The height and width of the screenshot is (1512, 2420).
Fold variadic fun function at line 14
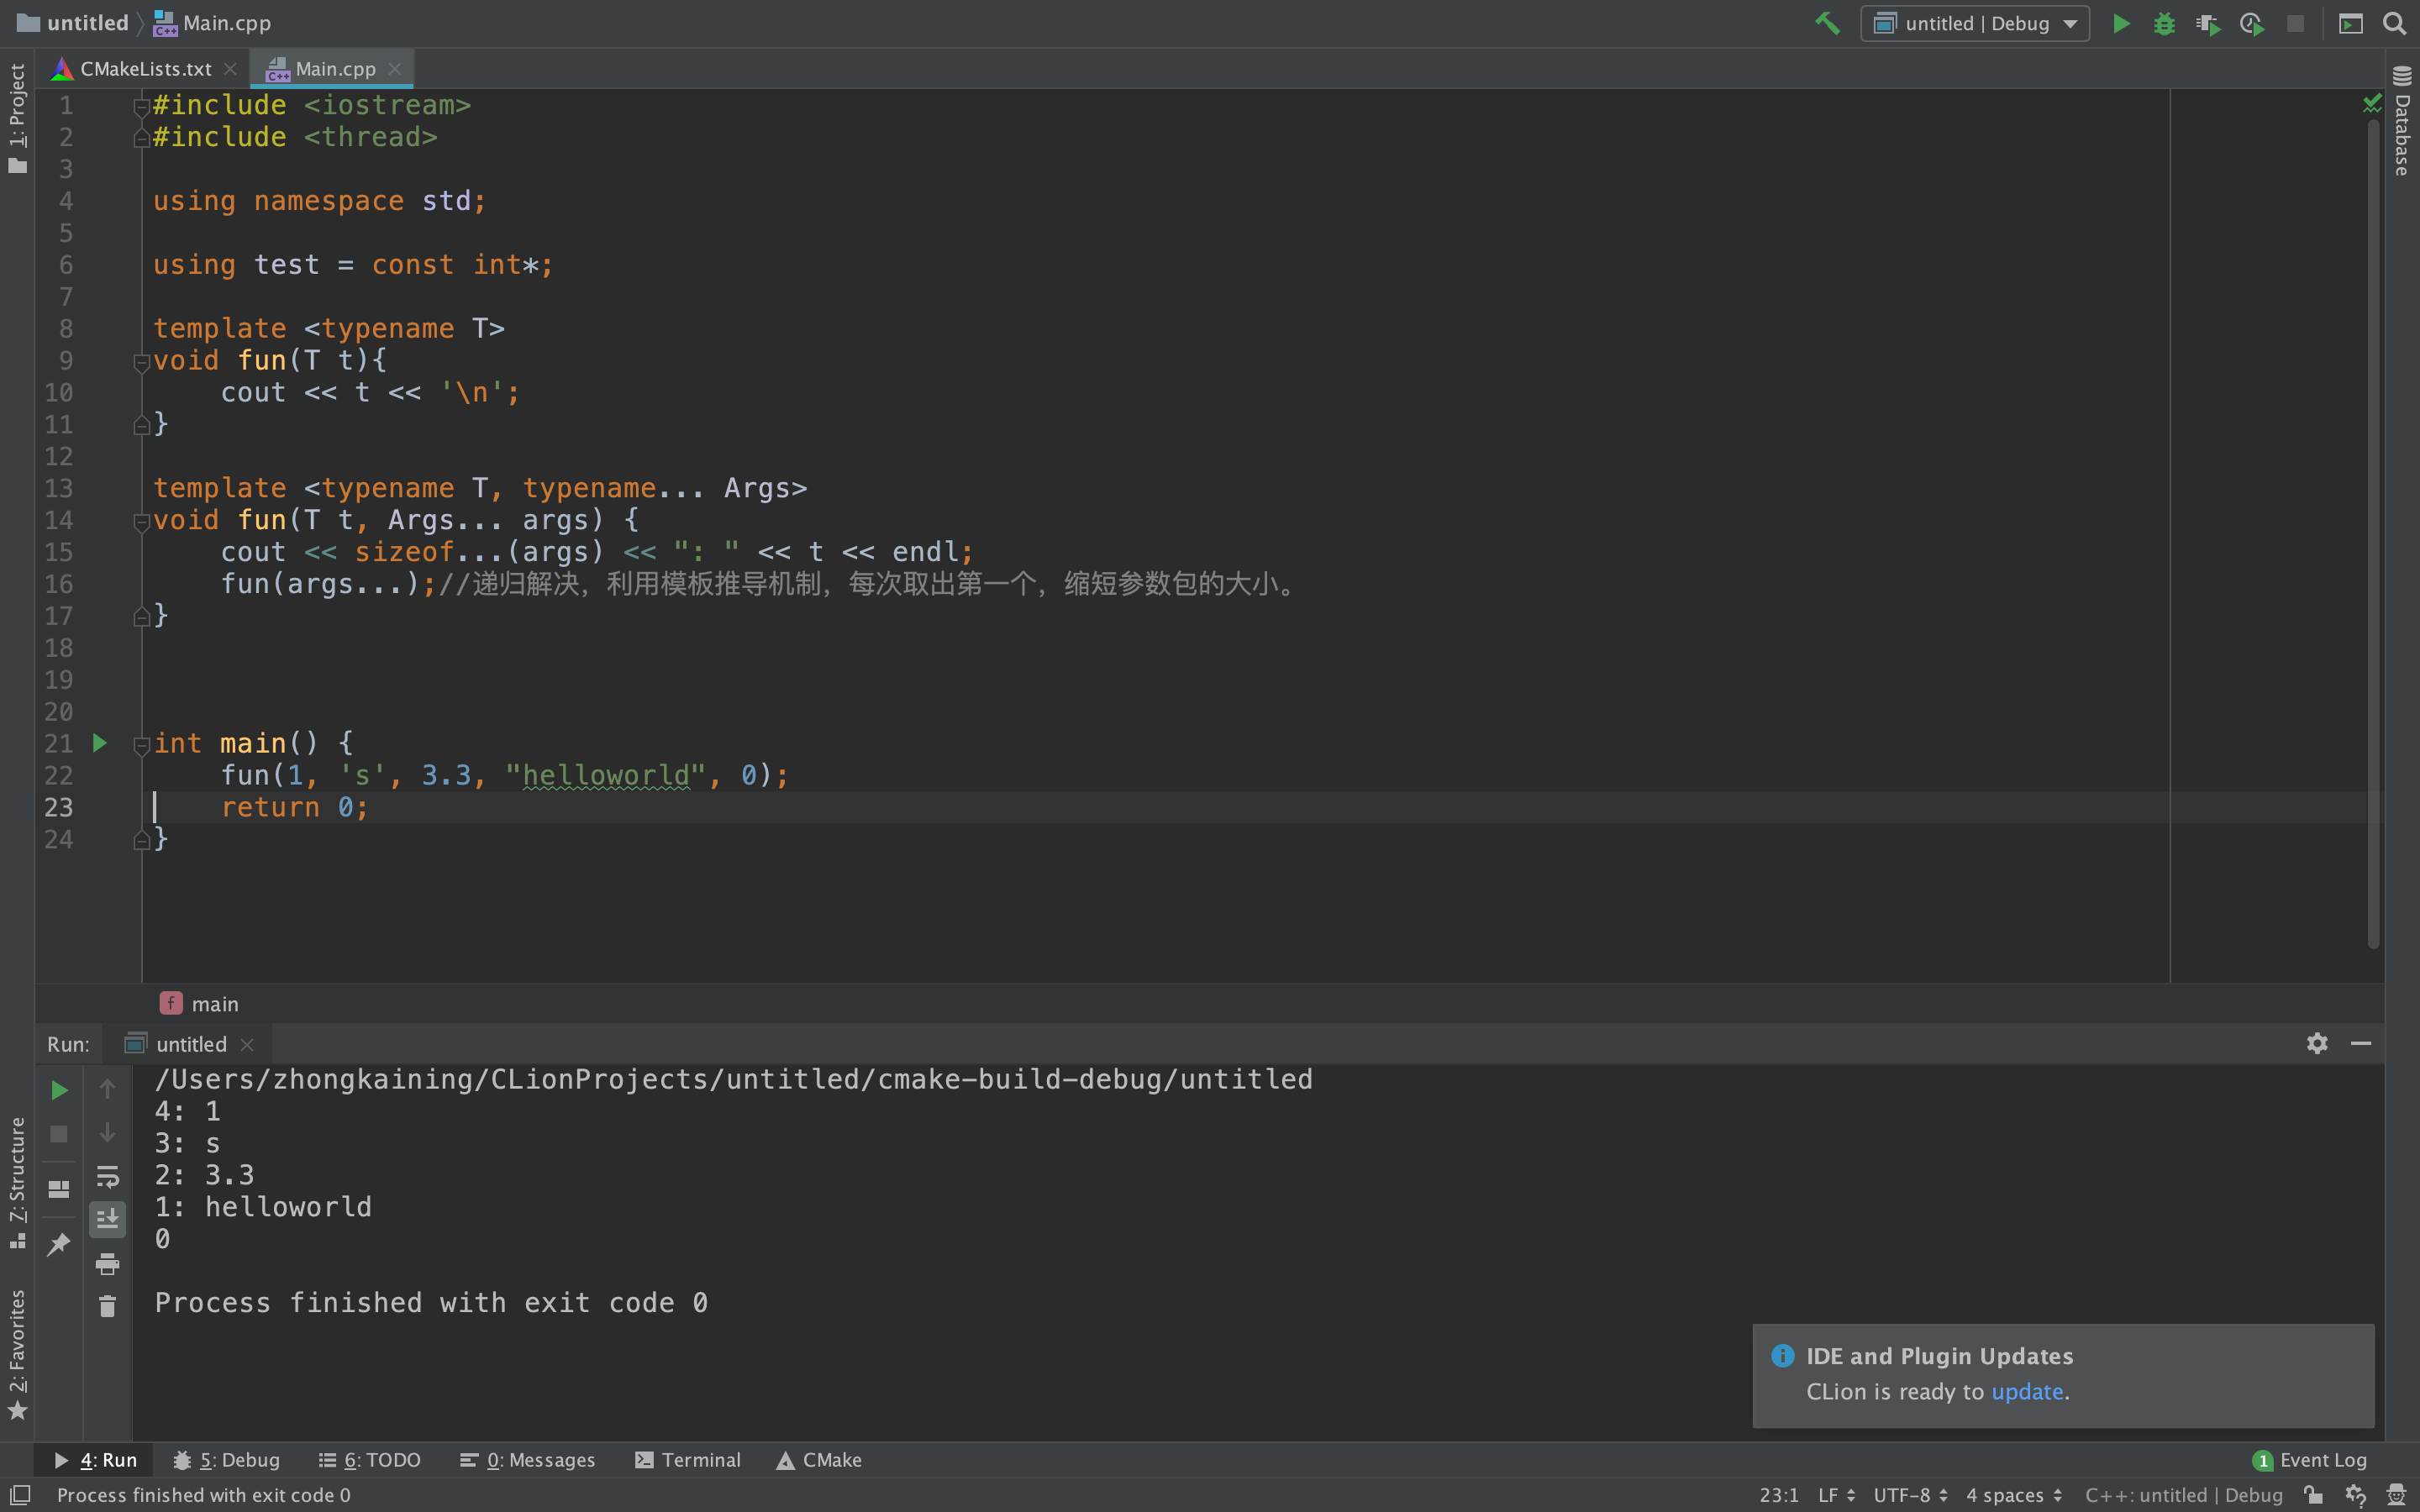click(141, 522)
